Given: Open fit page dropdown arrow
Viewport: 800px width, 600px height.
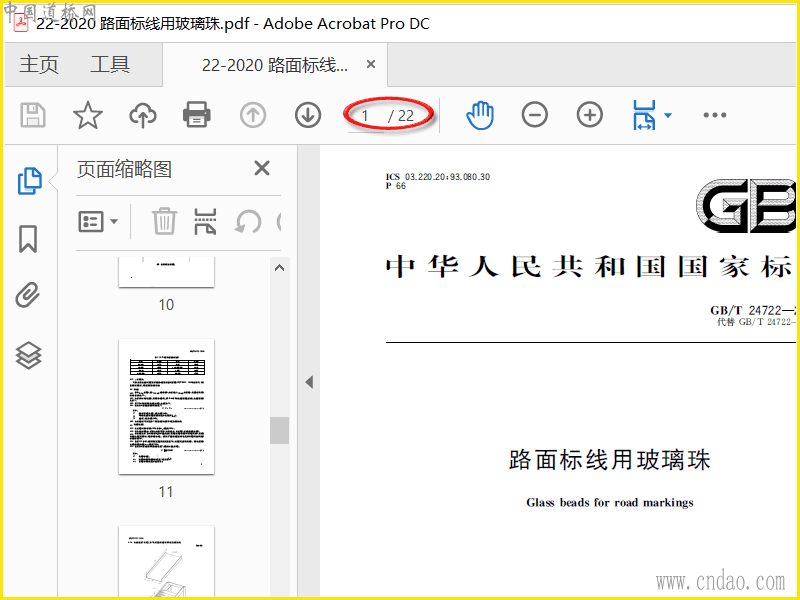Looking at the screenshot, I should coord(668,115).
